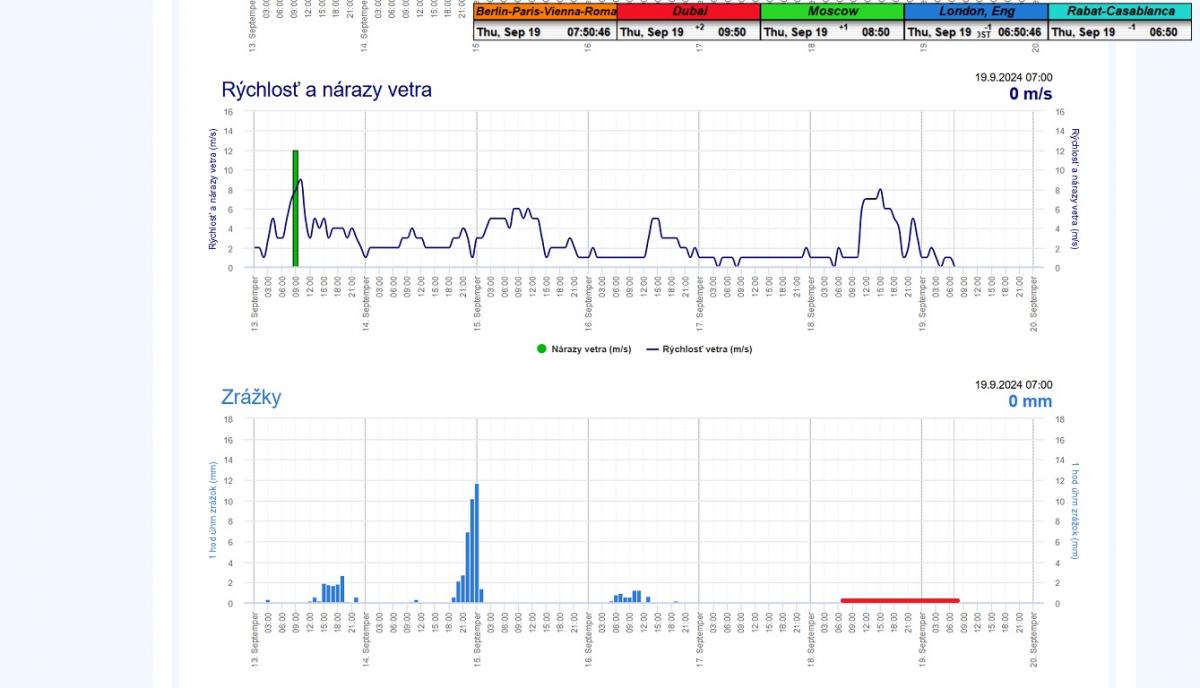Toggle the Nárazy vetra (m/s) legend label
This screenshot has width=1200, height=688.
click(591, 349)
